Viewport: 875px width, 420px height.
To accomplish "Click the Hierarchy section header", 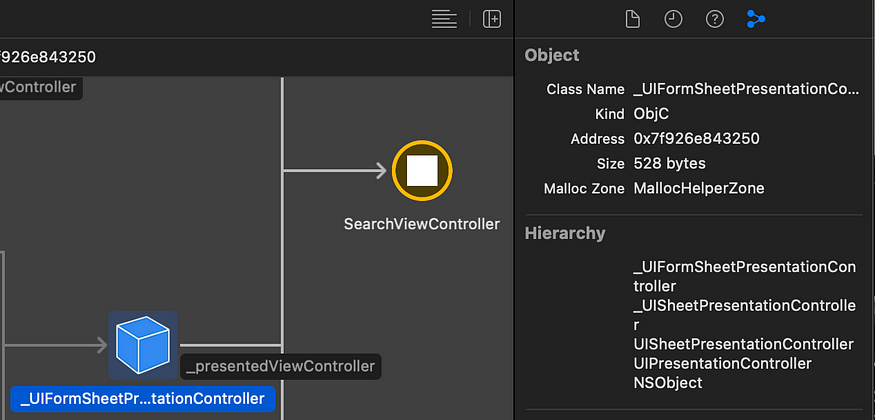I will (565, 233).
